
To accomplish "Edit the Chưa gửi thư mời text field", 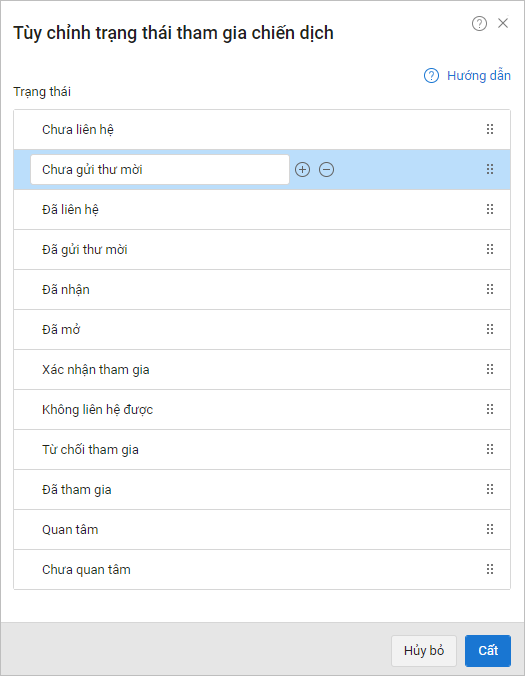I will coord(160,169).
